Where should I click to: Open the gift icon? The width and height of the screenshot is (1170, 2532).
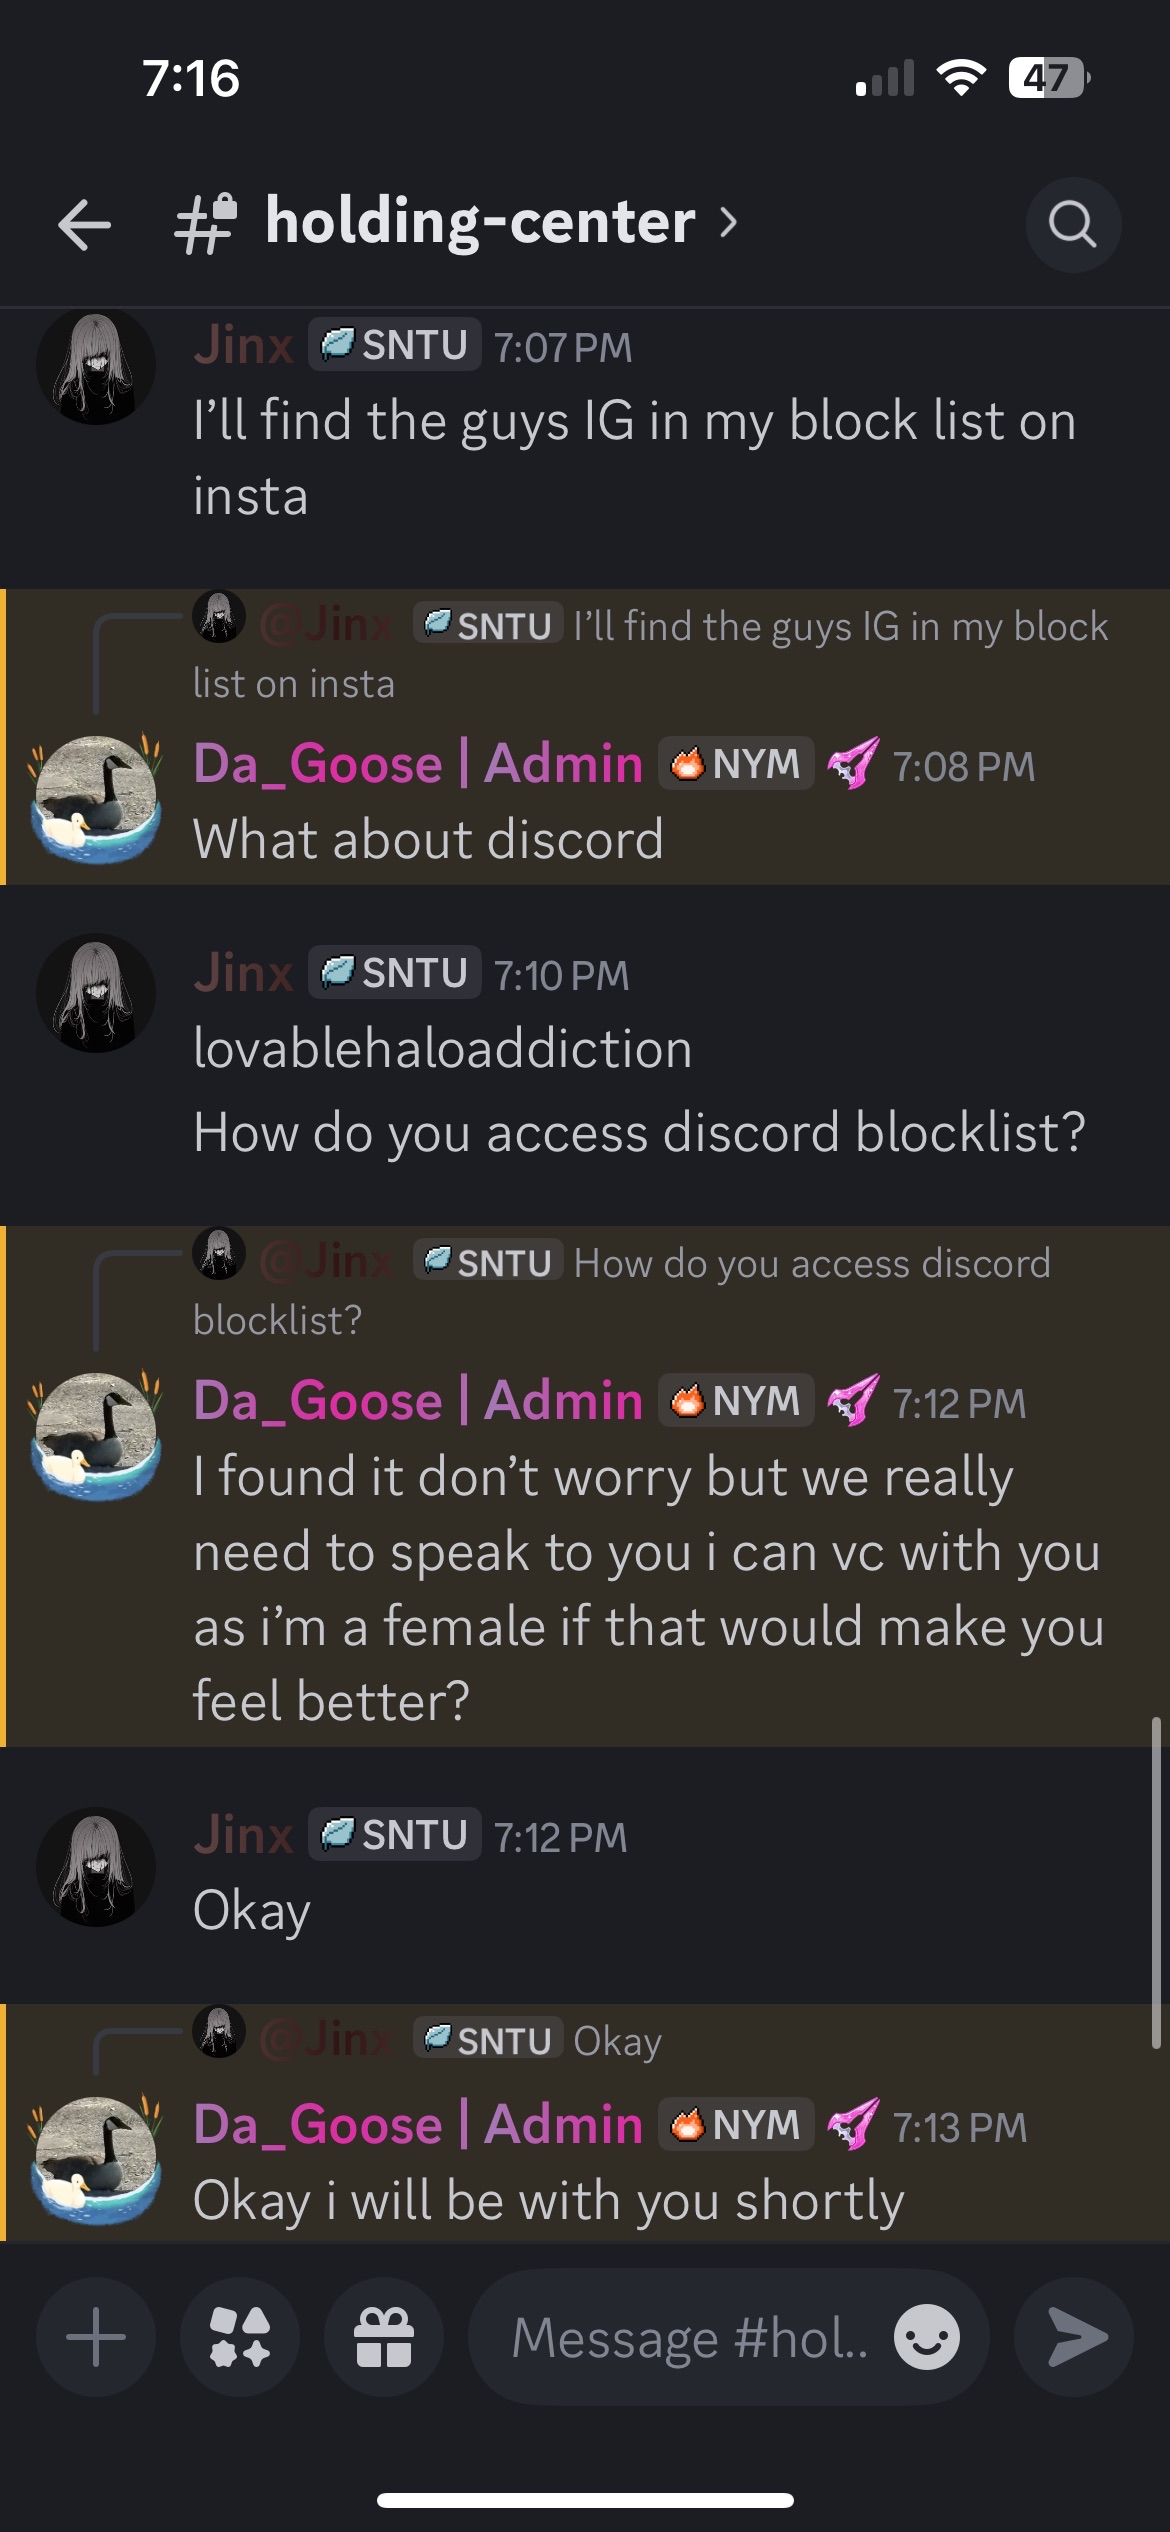(384, 2337)
